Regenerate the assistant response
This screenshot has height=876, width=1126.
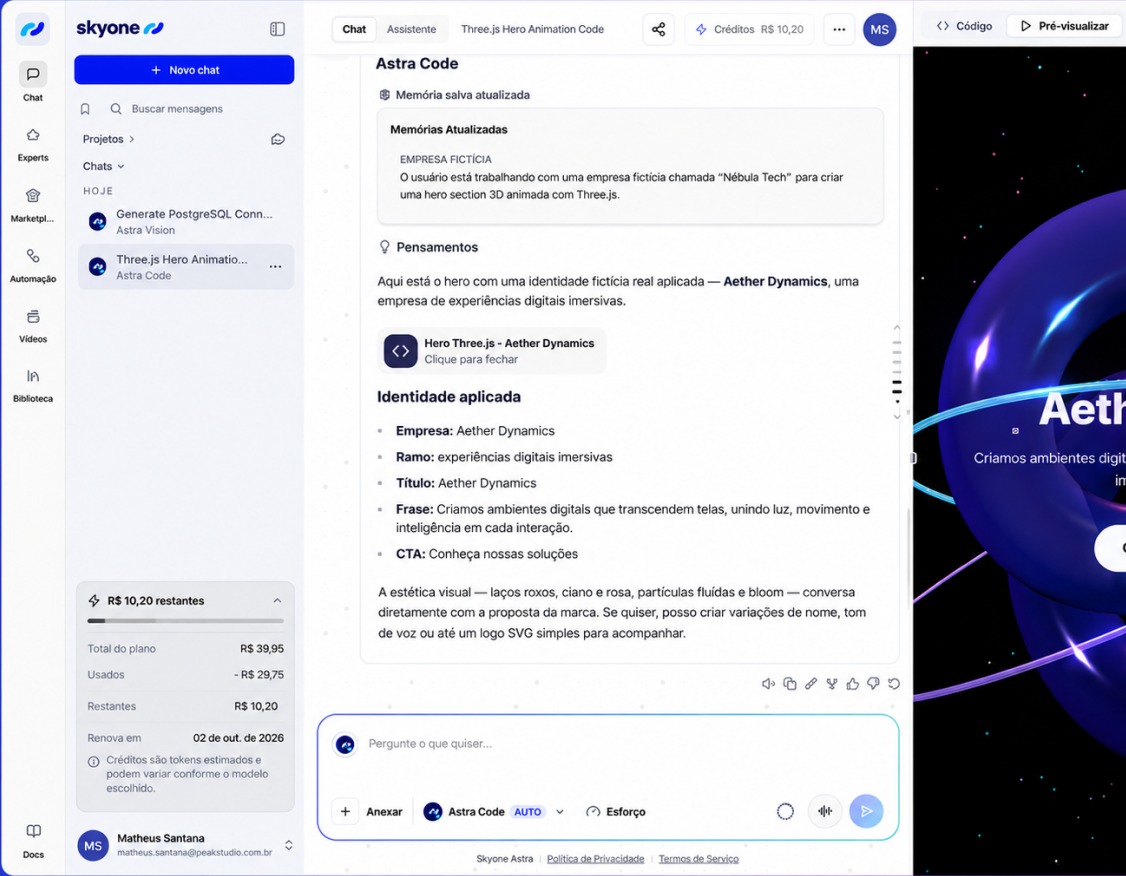point(894,684)
